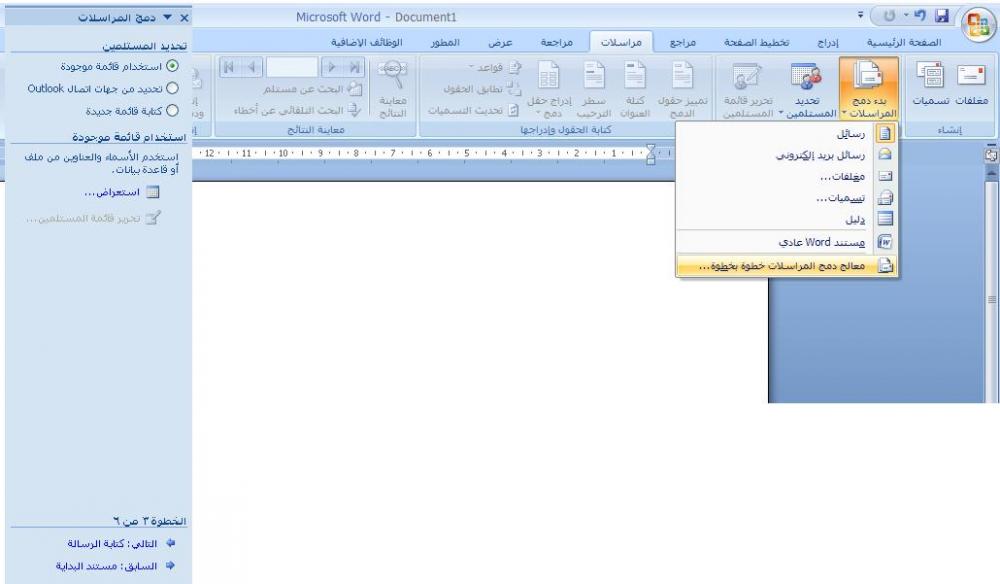The width and height of the screenshot is (1000, 584).
Task: Open the Mail Merge pane options arrow
Action: click(168, 17)
